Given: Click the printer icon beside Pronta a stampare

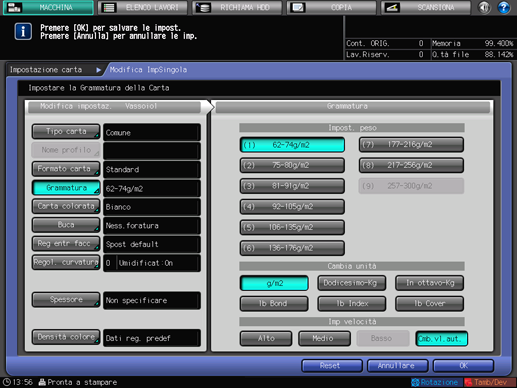Looking at the screenshot, I should (42, 382).
